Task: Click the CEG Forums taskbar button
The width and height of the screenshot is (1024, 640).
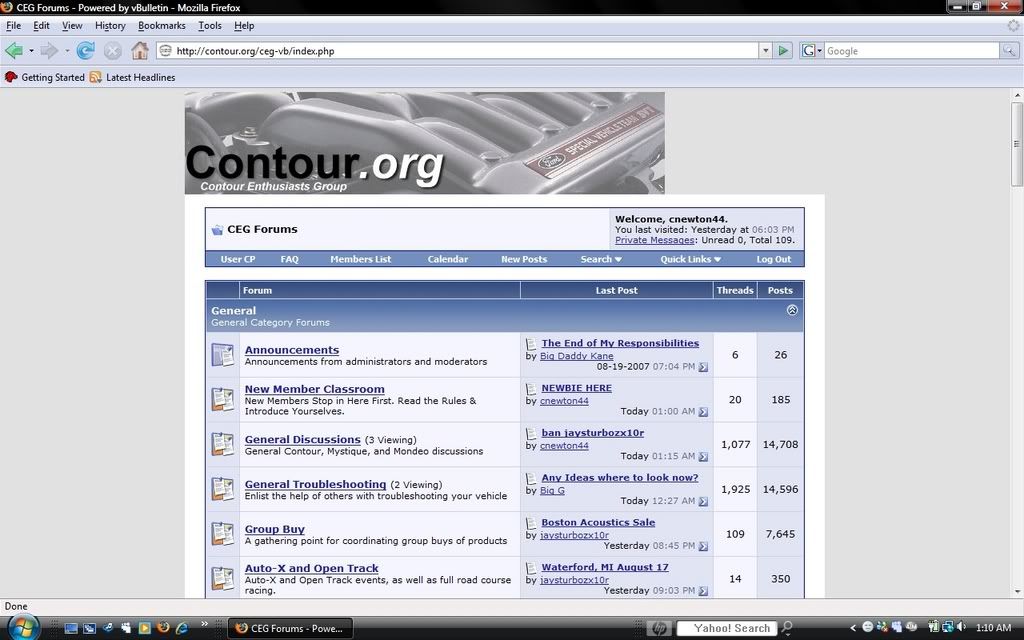Action: [290, 628]
